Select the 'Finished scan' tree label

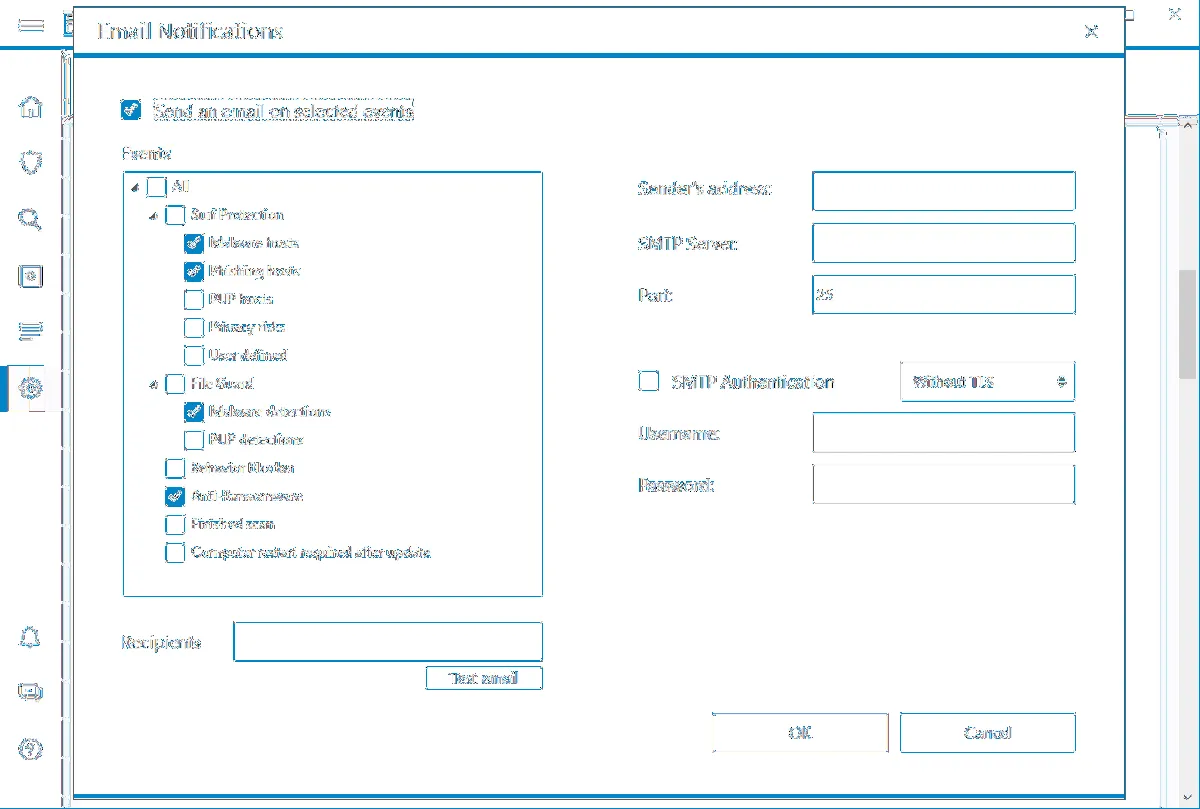point(232,524)
